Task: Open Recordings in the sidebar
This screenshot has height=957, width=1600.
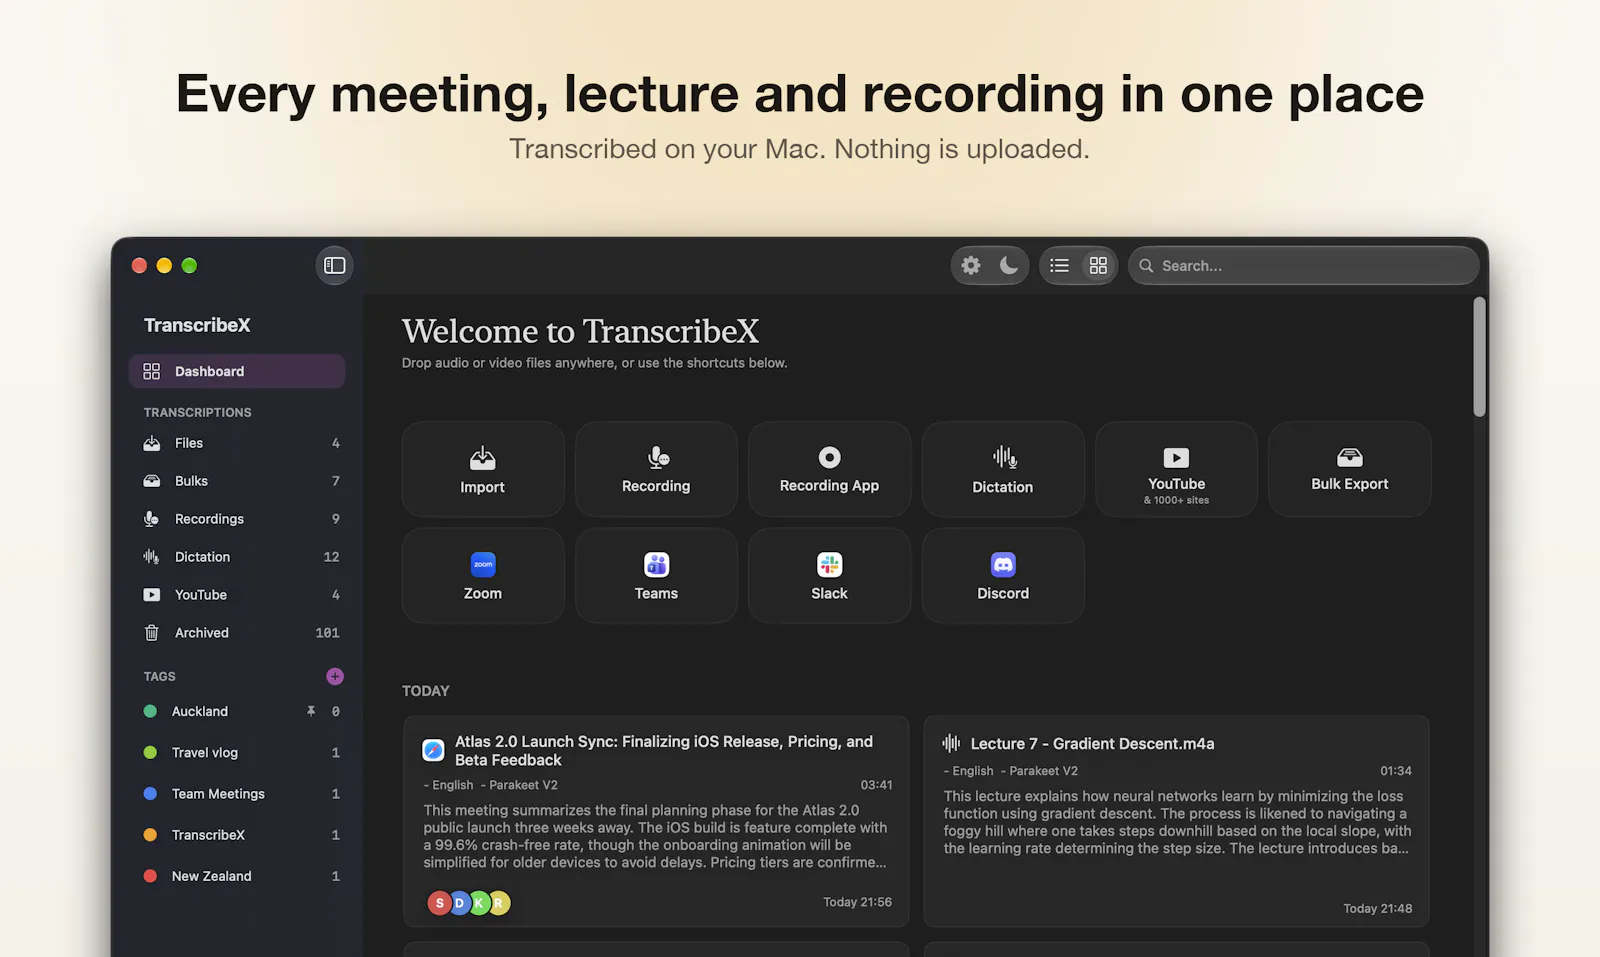Action: [237, 519]
